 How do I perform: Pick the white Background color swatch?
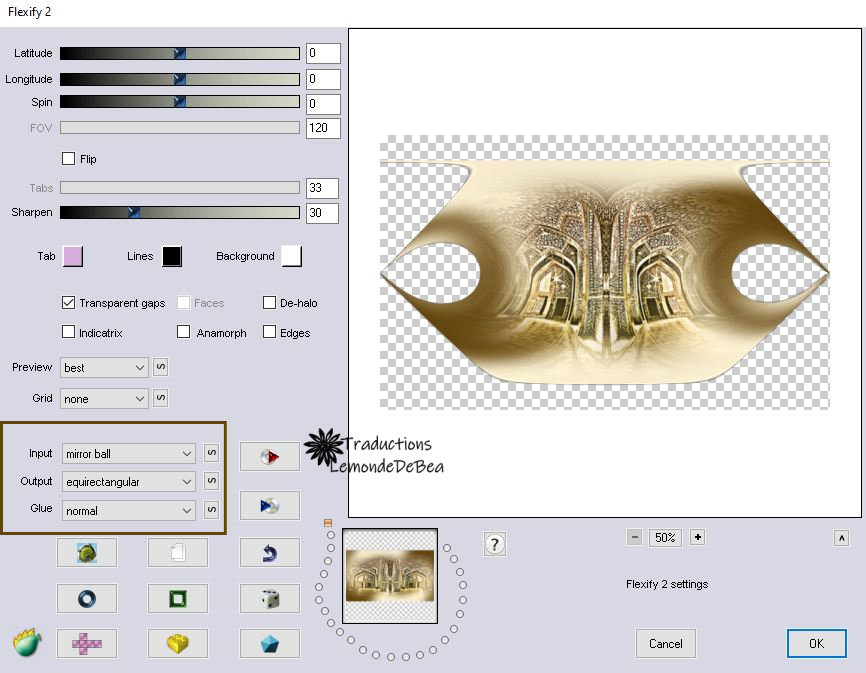coord(292,257)
